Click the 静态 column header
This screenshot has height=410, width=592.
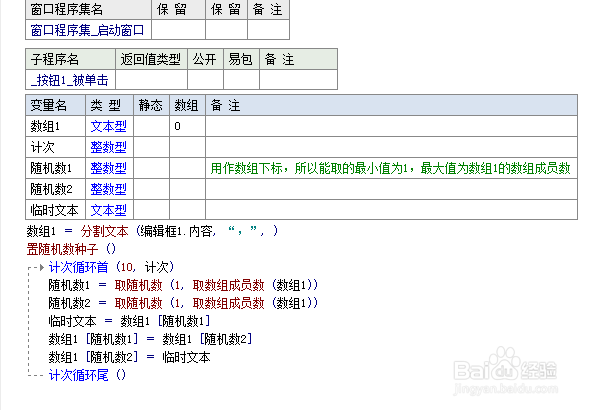[x=151, y=105]
